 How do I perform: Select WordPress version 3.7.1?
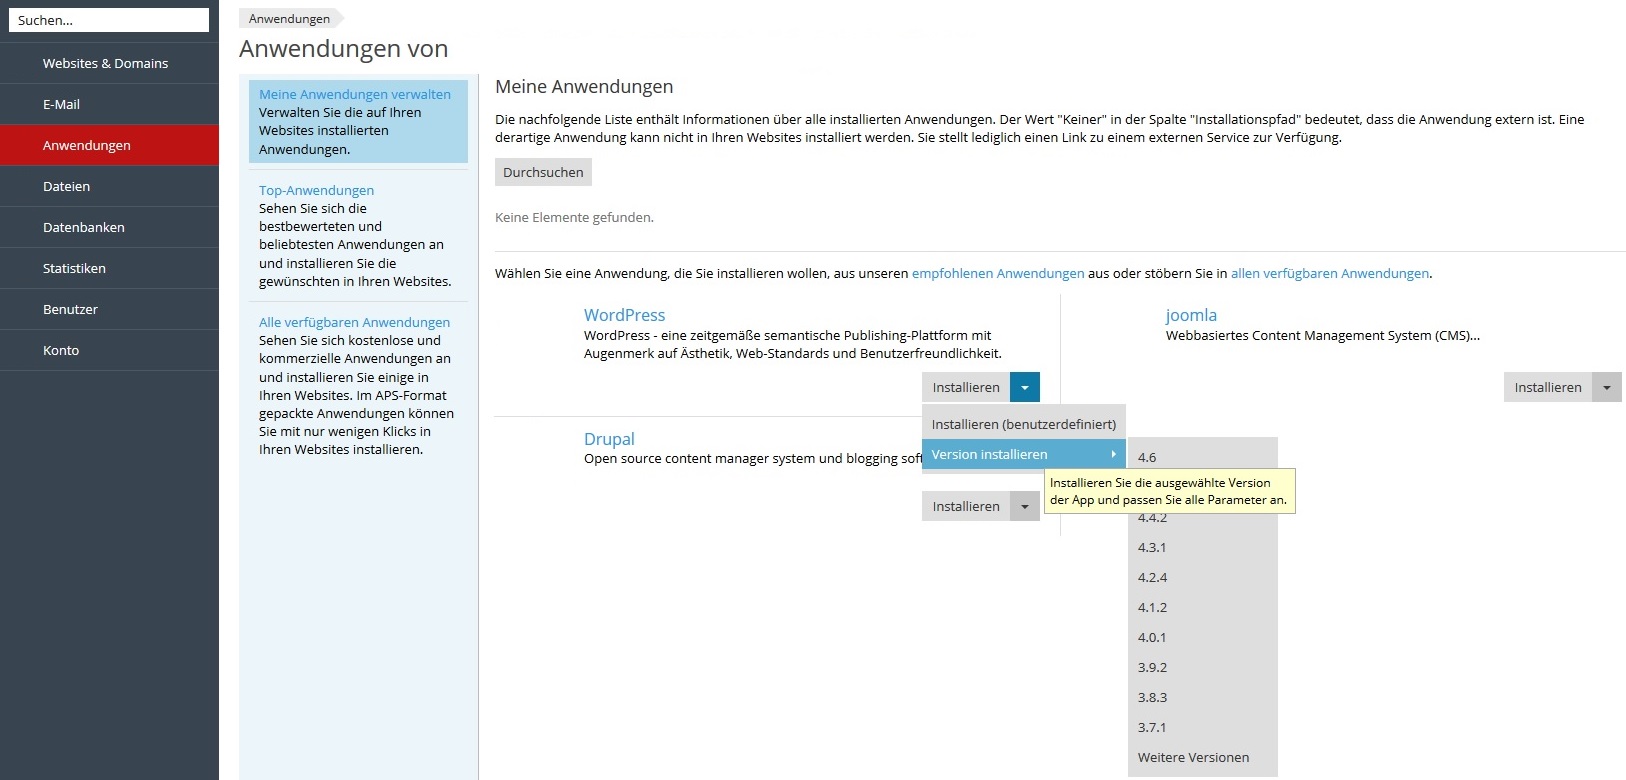click(1203, 727)
